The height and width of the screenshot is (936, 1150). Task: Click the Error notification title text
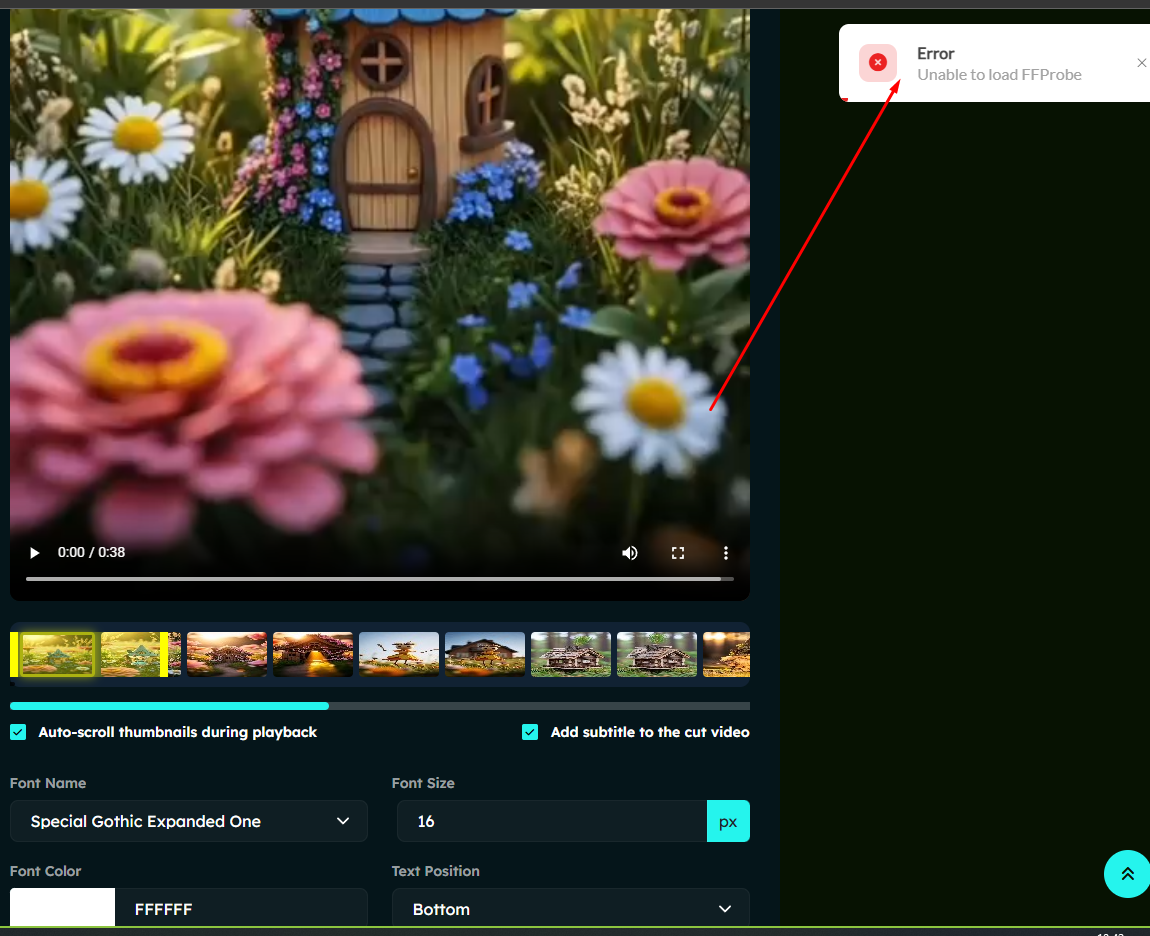pos(935,54)
